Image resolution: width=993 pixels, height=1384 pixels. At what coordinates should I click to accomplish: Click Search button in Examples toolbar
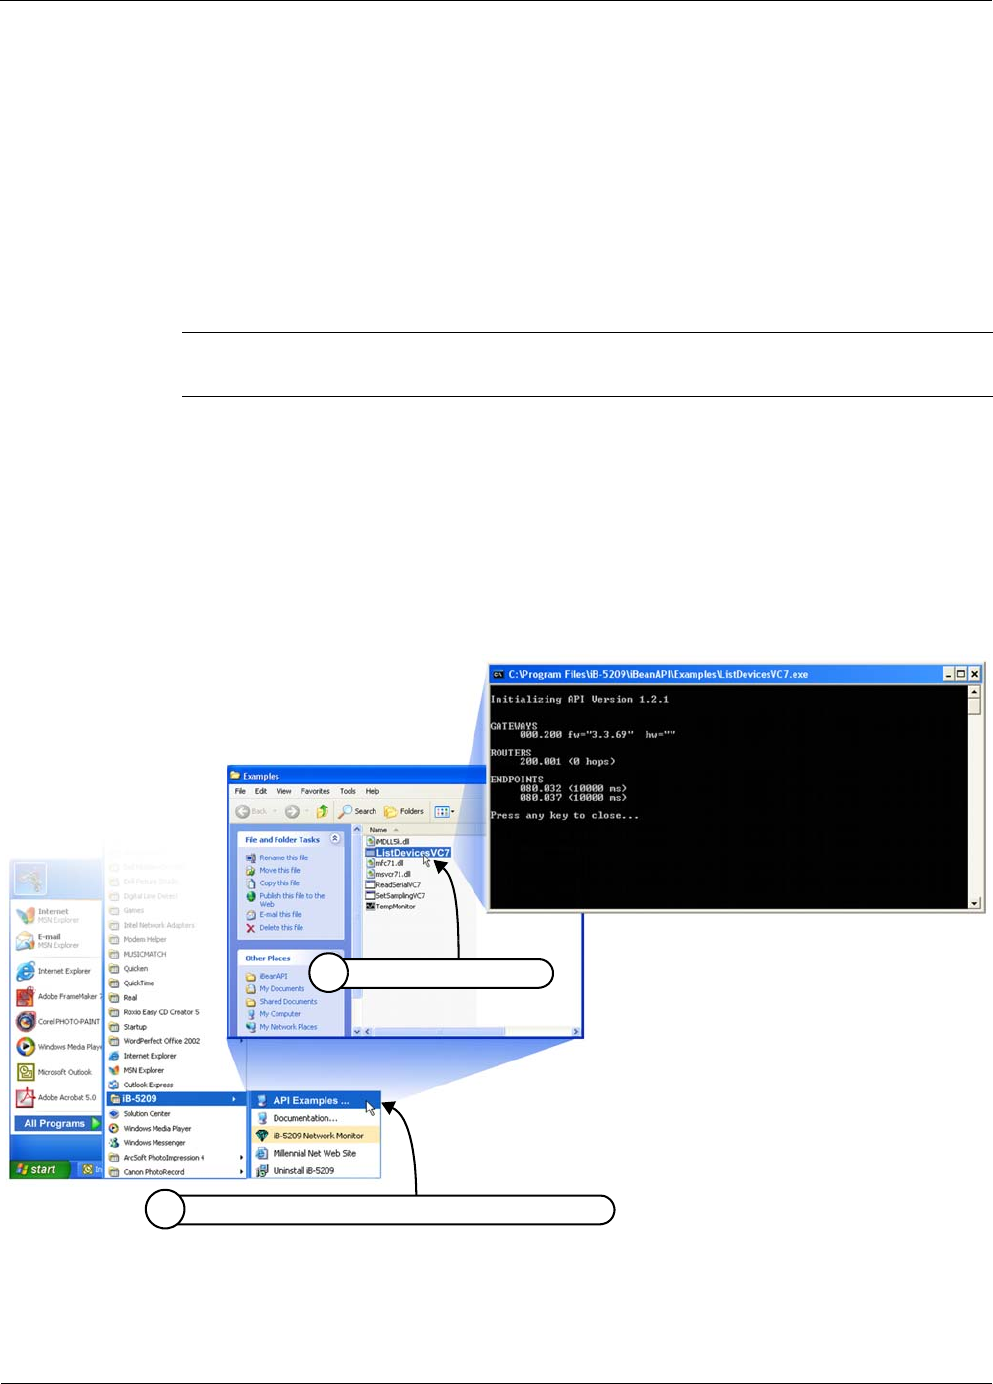point(357,811)
